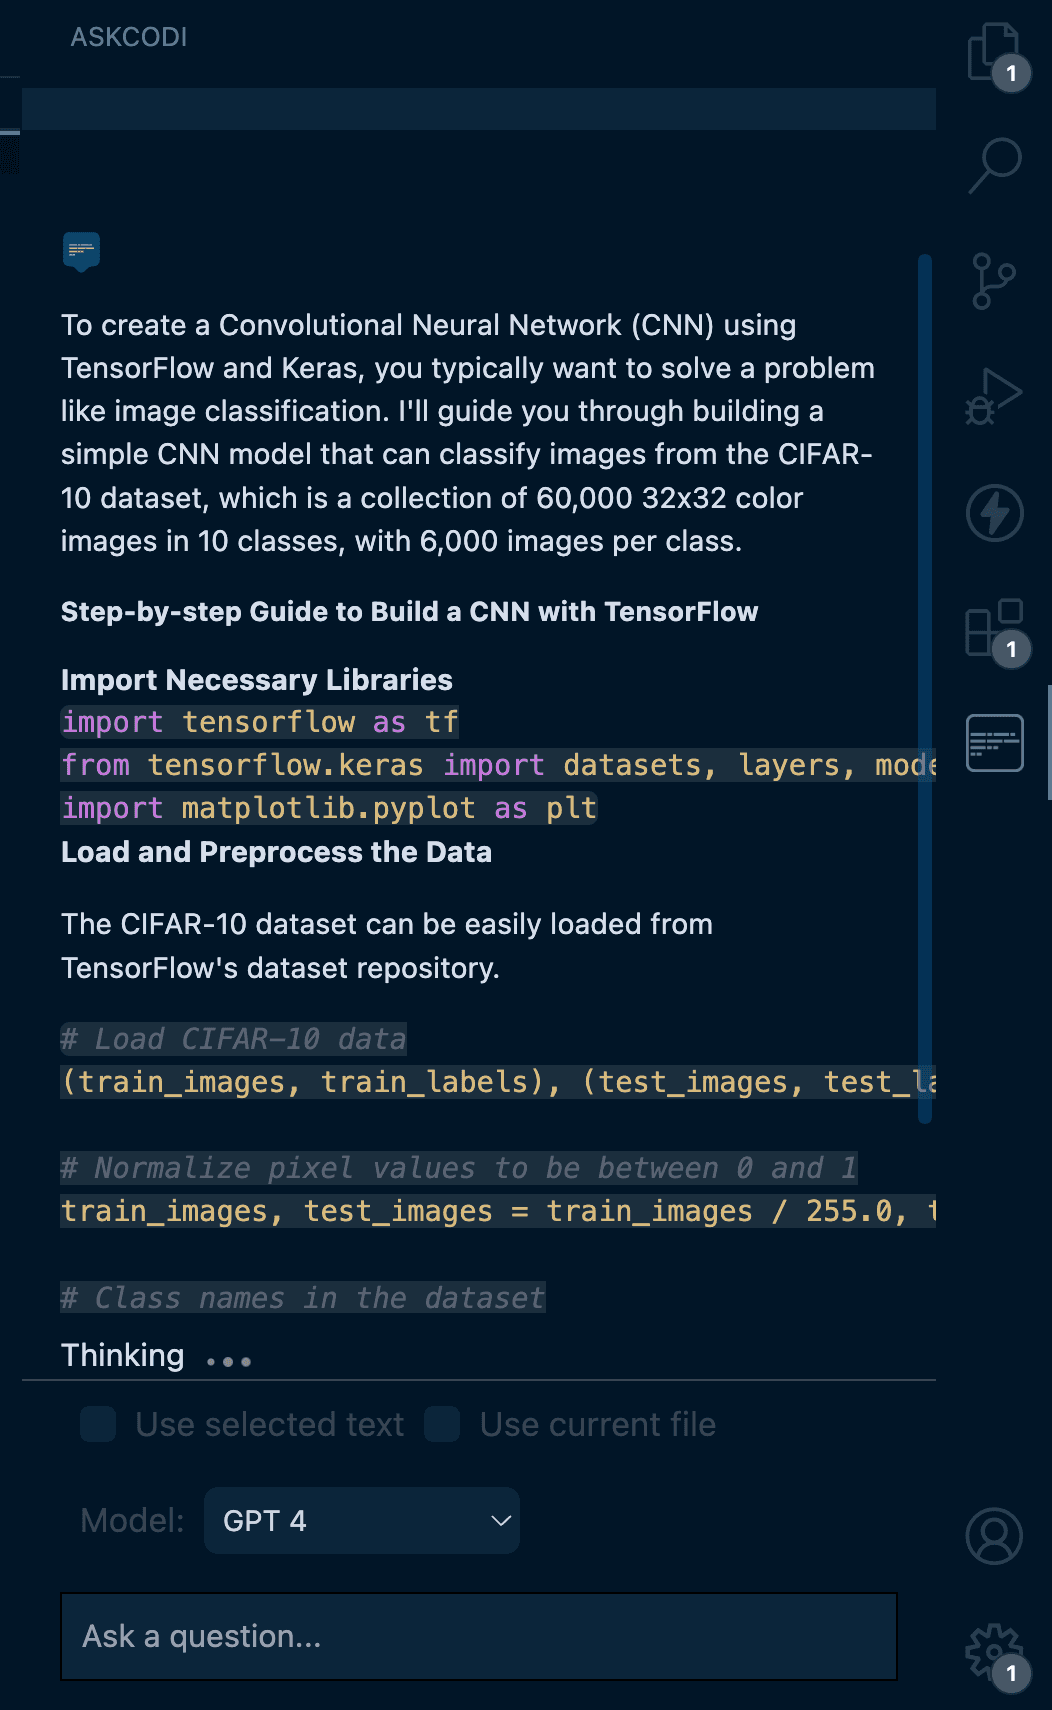Click the '# Class names in the dataset' comment
Screen dimensions: 1052x1710
303,1298
